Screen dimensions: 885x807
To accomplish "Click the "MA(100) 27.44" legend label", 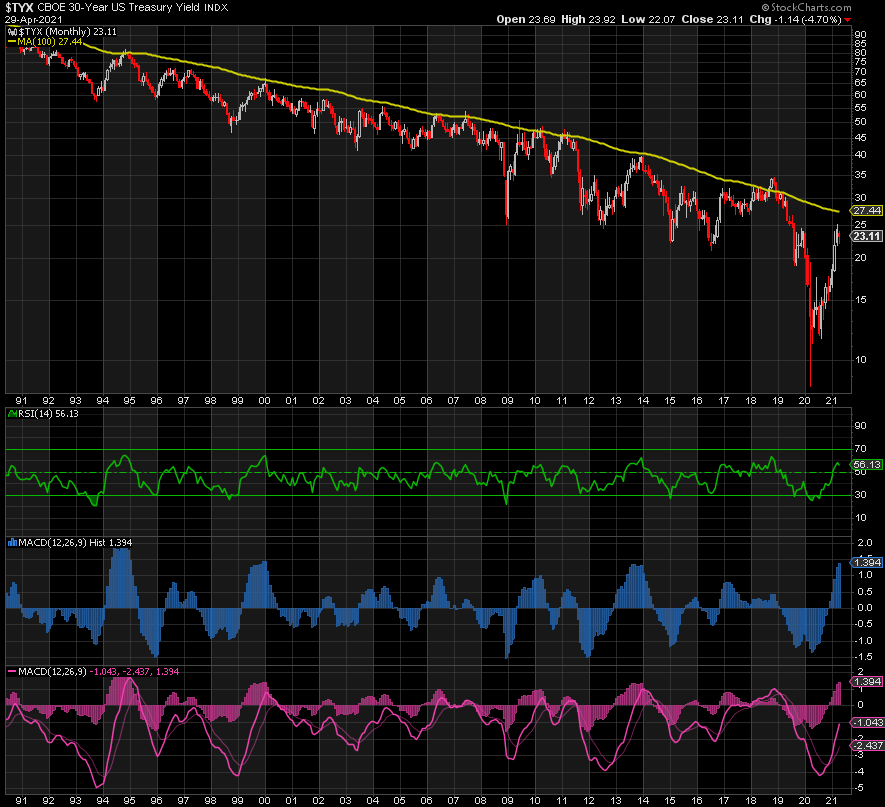I will [50, 42].
